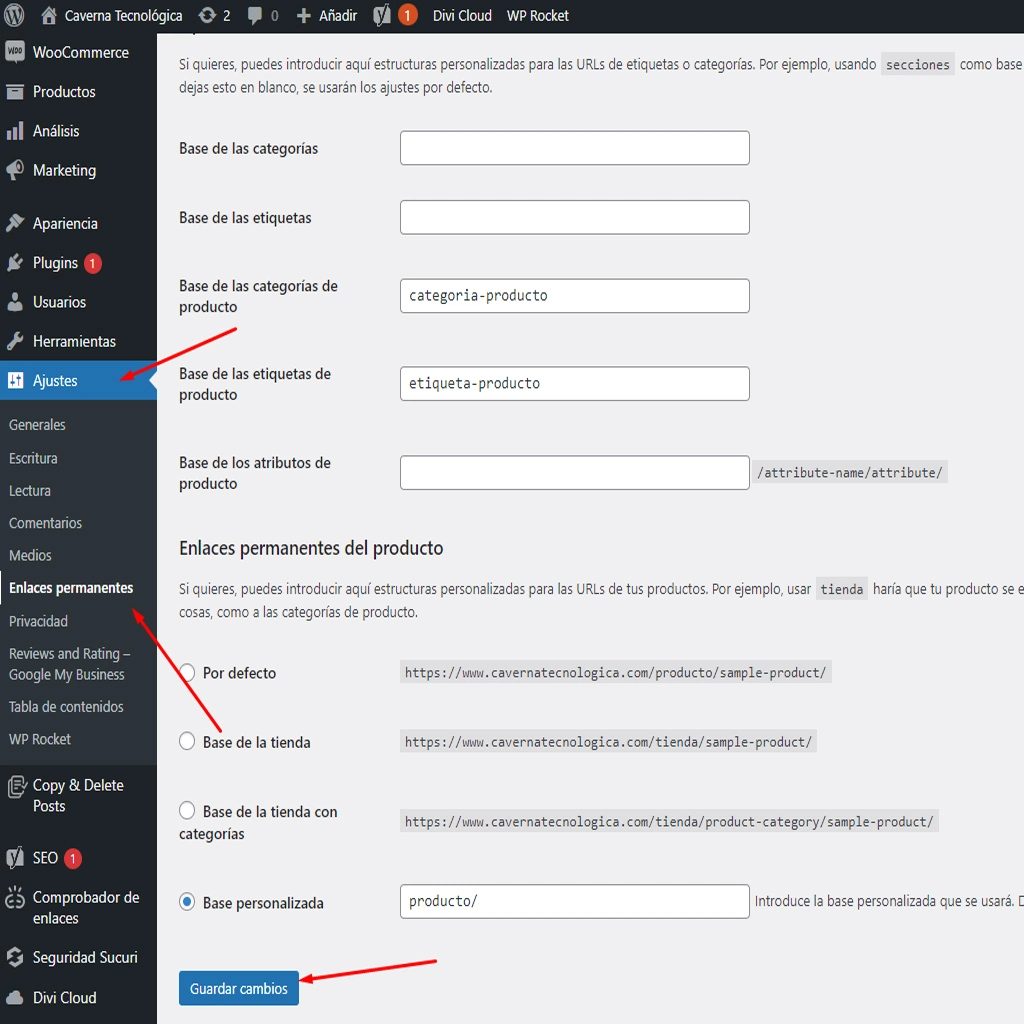Click the Yoast icon in the admin bar
The width and height of the screenshot is (1024, 1024).
[x=382, y=15]
